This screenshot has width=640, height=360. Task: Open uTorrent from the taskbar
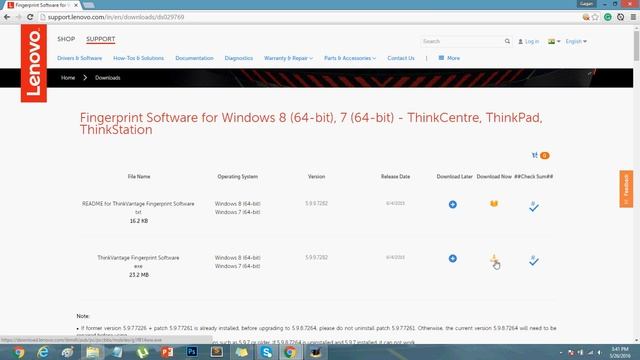pyautogui.click(x=142, y=352)
